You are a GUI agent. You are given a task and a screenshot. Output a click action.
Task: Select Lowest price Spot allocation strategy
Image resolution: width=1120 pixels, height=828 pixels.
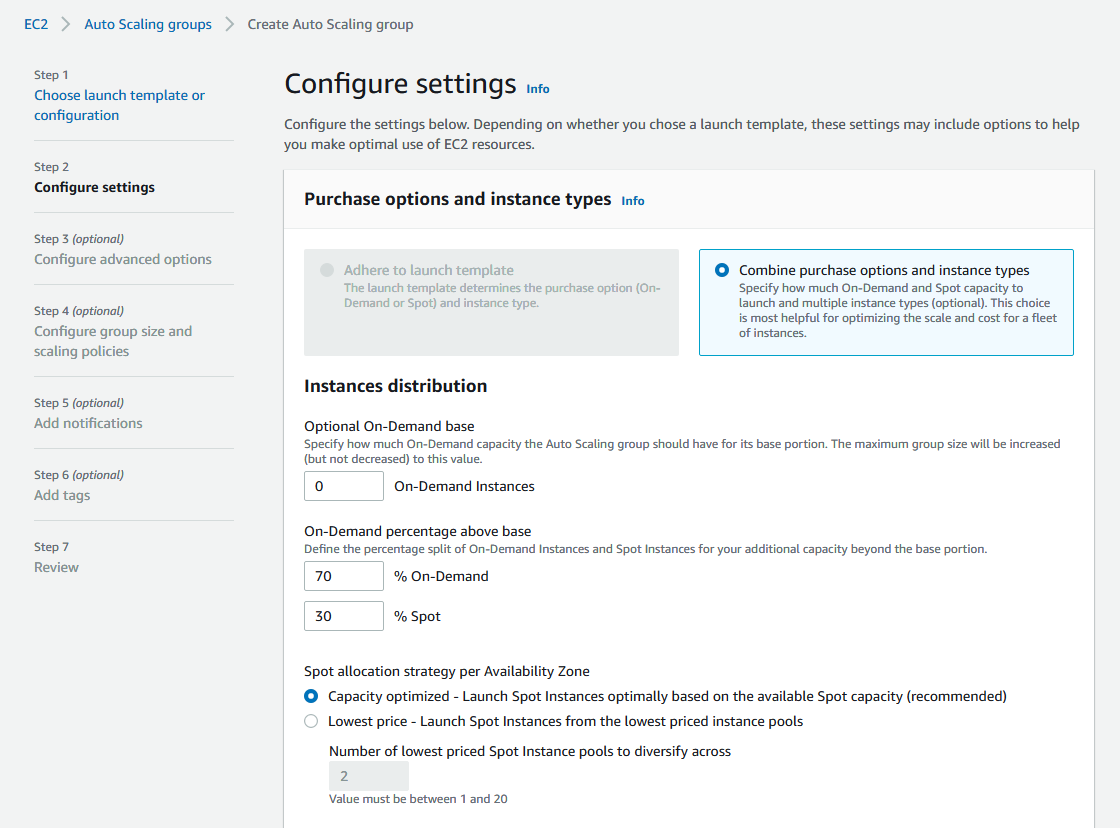click(311, 721)
